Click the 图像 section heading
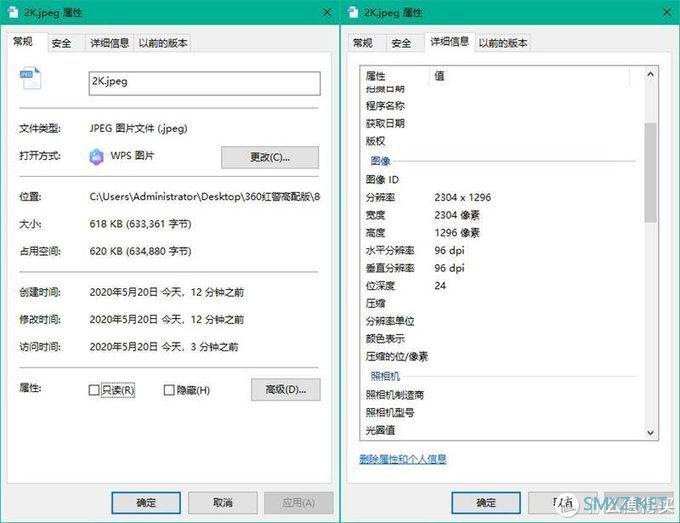Viewport: 680px width, 523px height. [x=380, y=161]
